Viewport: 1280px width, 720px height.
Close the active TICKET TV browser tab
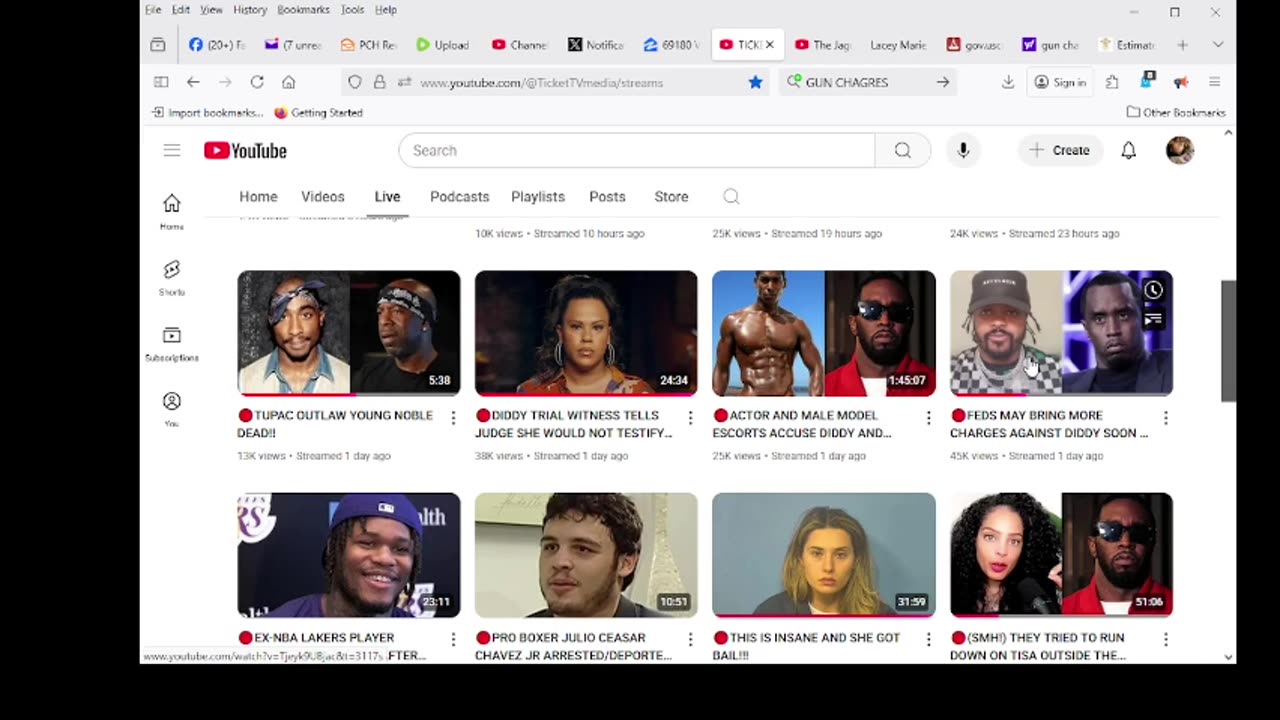click(x=769, y=45)
